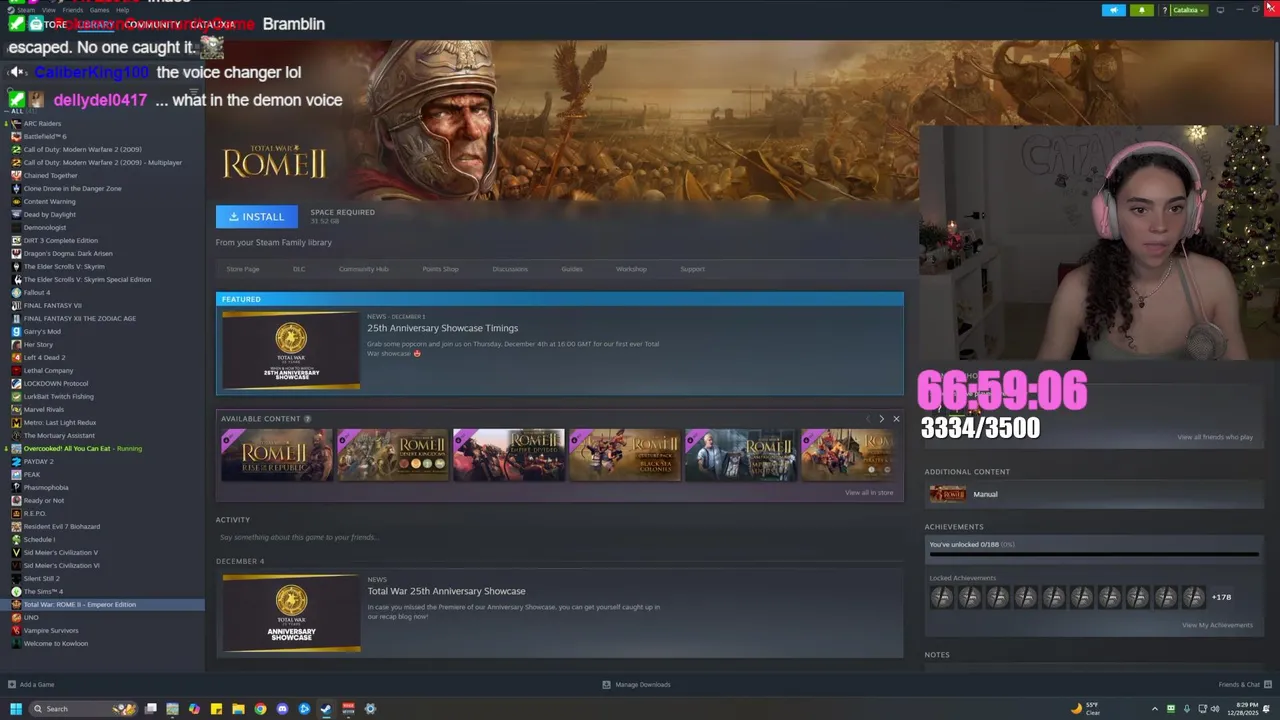
Task: Open the Steam menu
Action: (25, 10)
